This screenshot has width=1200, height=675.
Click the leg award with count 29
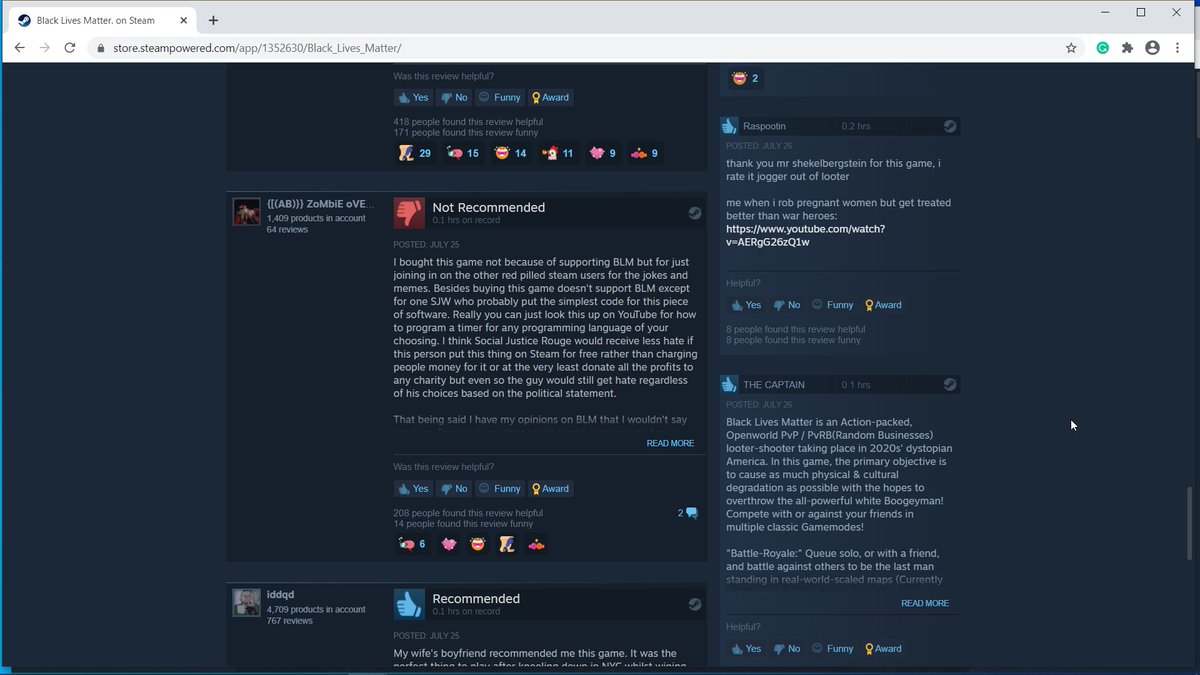coord(415,153)
